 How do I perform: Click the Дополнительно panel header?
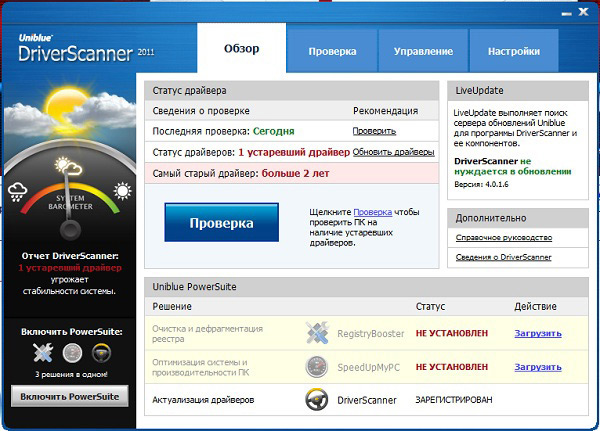(518, 218)
